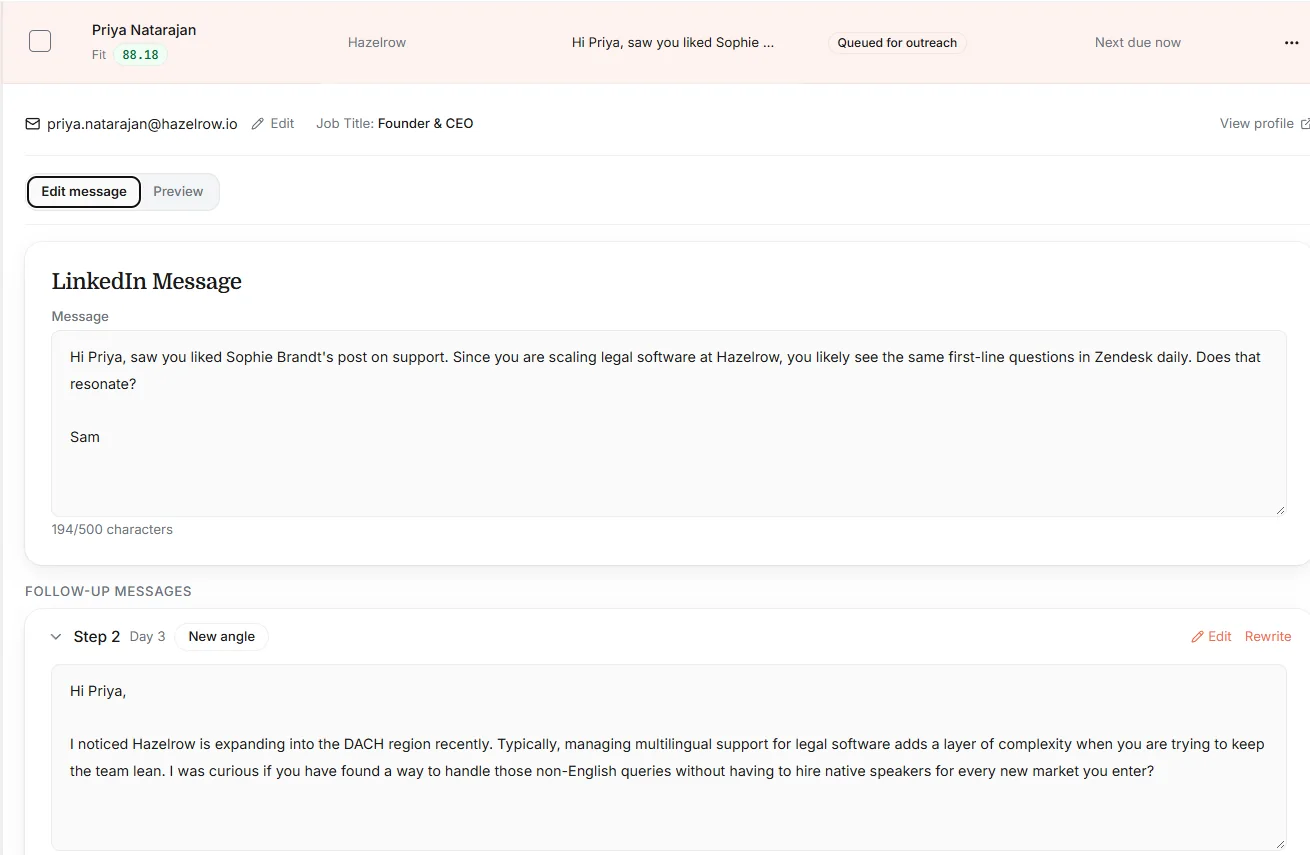Click into the LinkedIn Message text box
Image resolution: width=1310 pixels, height=855 pixels.
pos(669,423)
